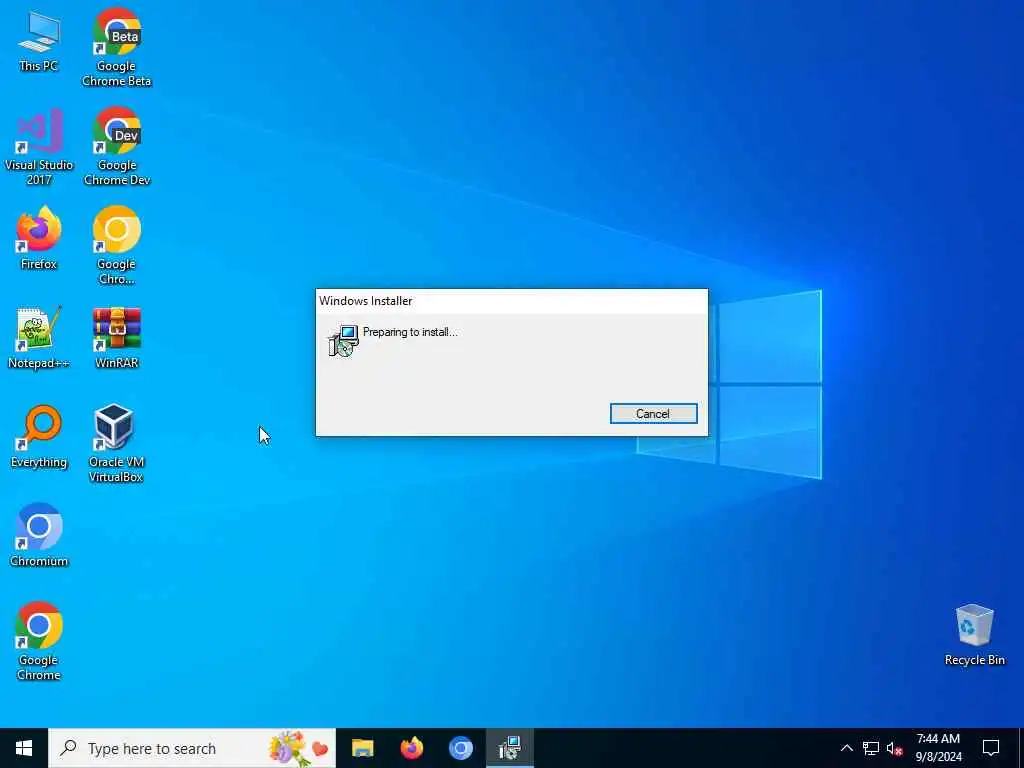Select the yellow Google Chrome Canary shortcut
This screenshot has height=768, width=1024.
[x=116, y=246]
